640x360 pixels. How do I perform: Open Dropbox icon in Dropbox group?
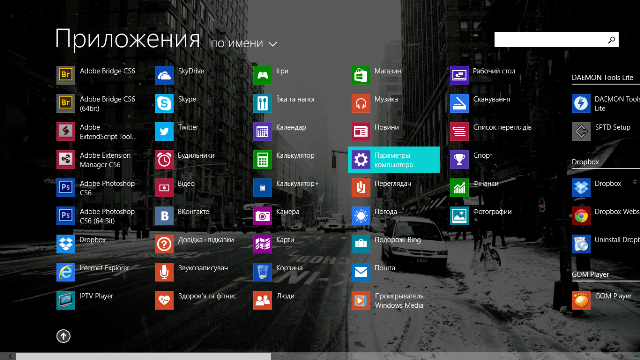coord(581,188)
